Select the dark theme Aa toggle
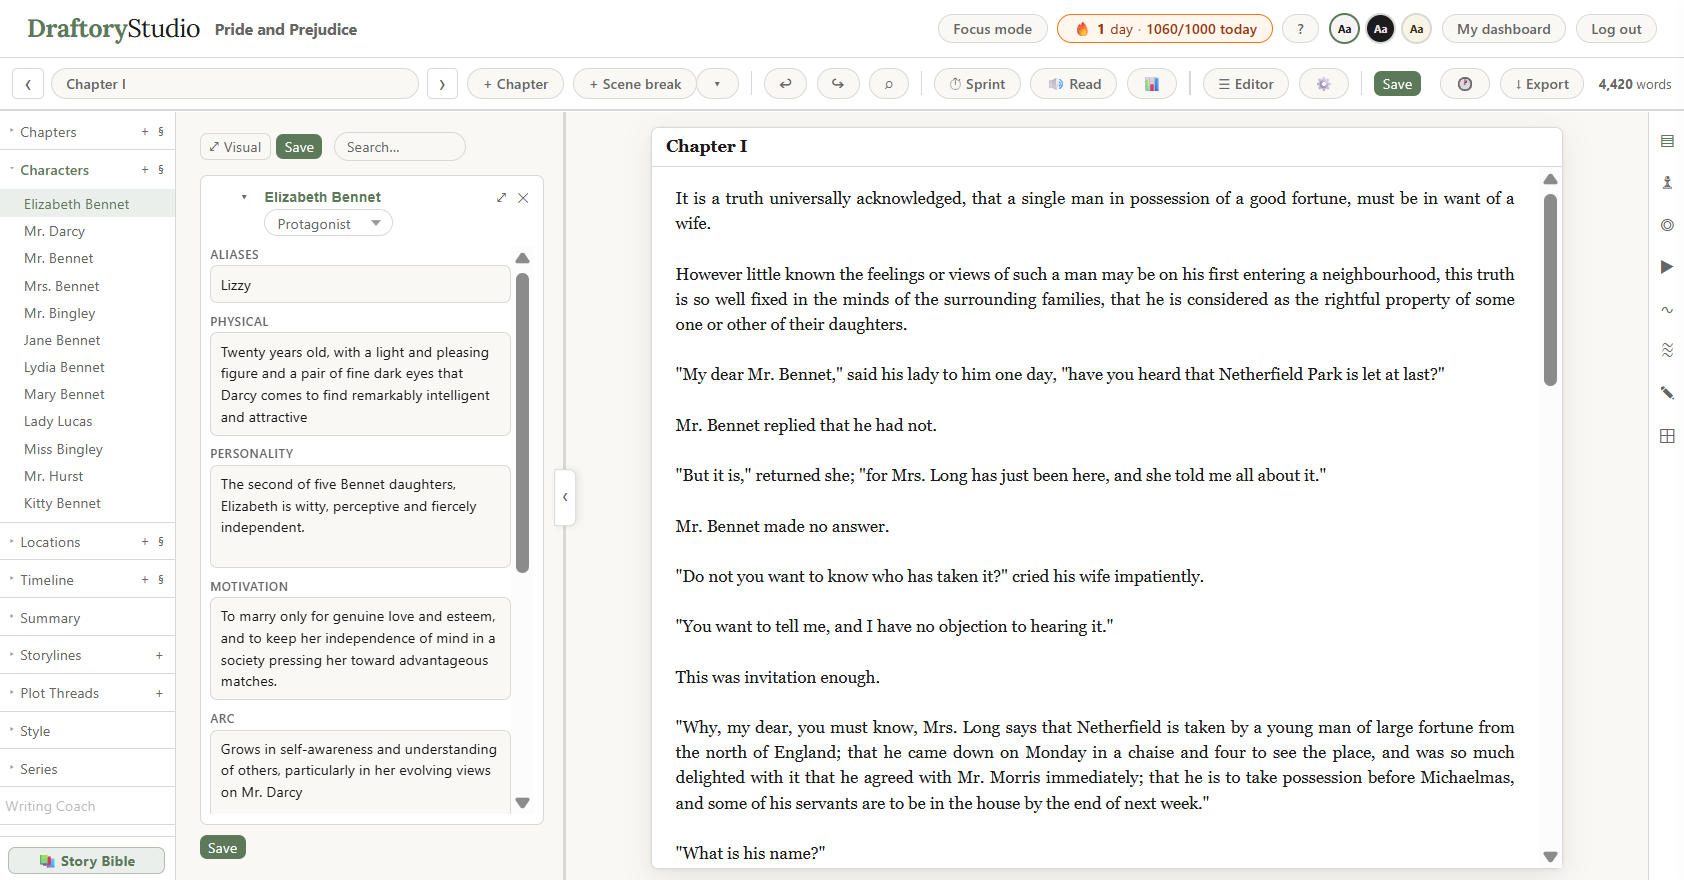 coord(1380,29)
